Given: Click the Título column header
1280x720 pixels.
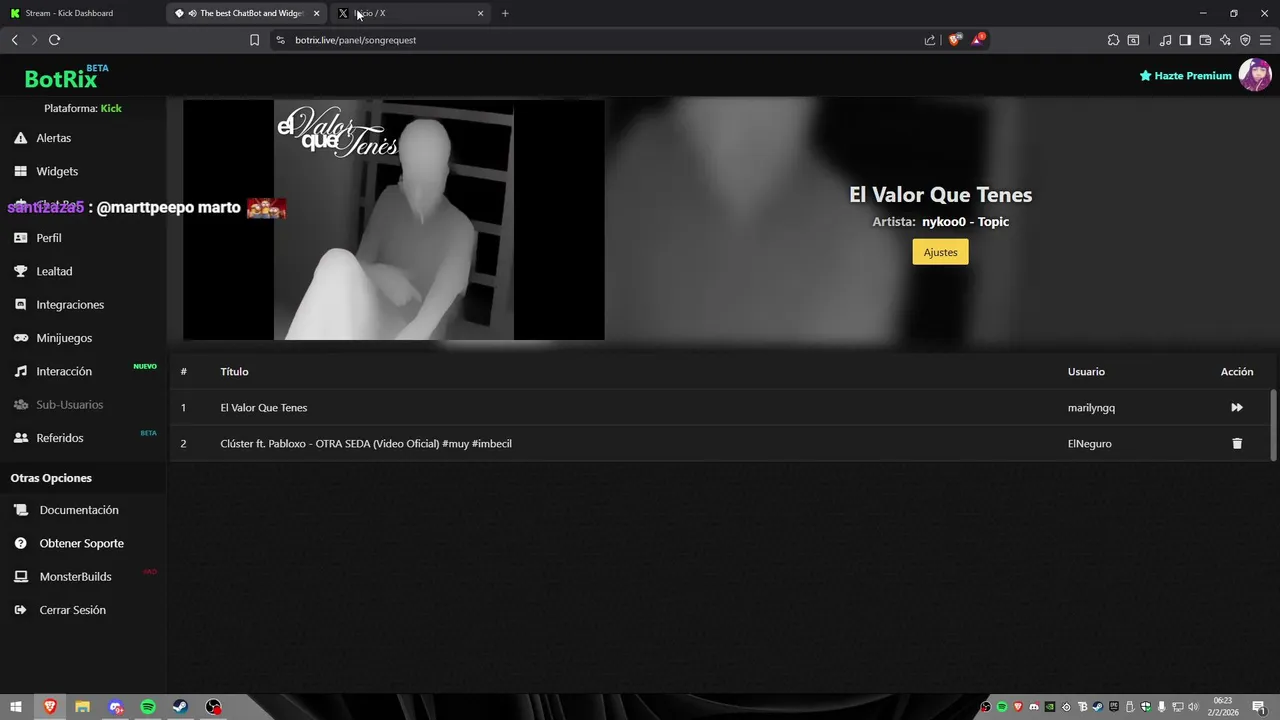Looking at the screenshot, I should [234, 371].
